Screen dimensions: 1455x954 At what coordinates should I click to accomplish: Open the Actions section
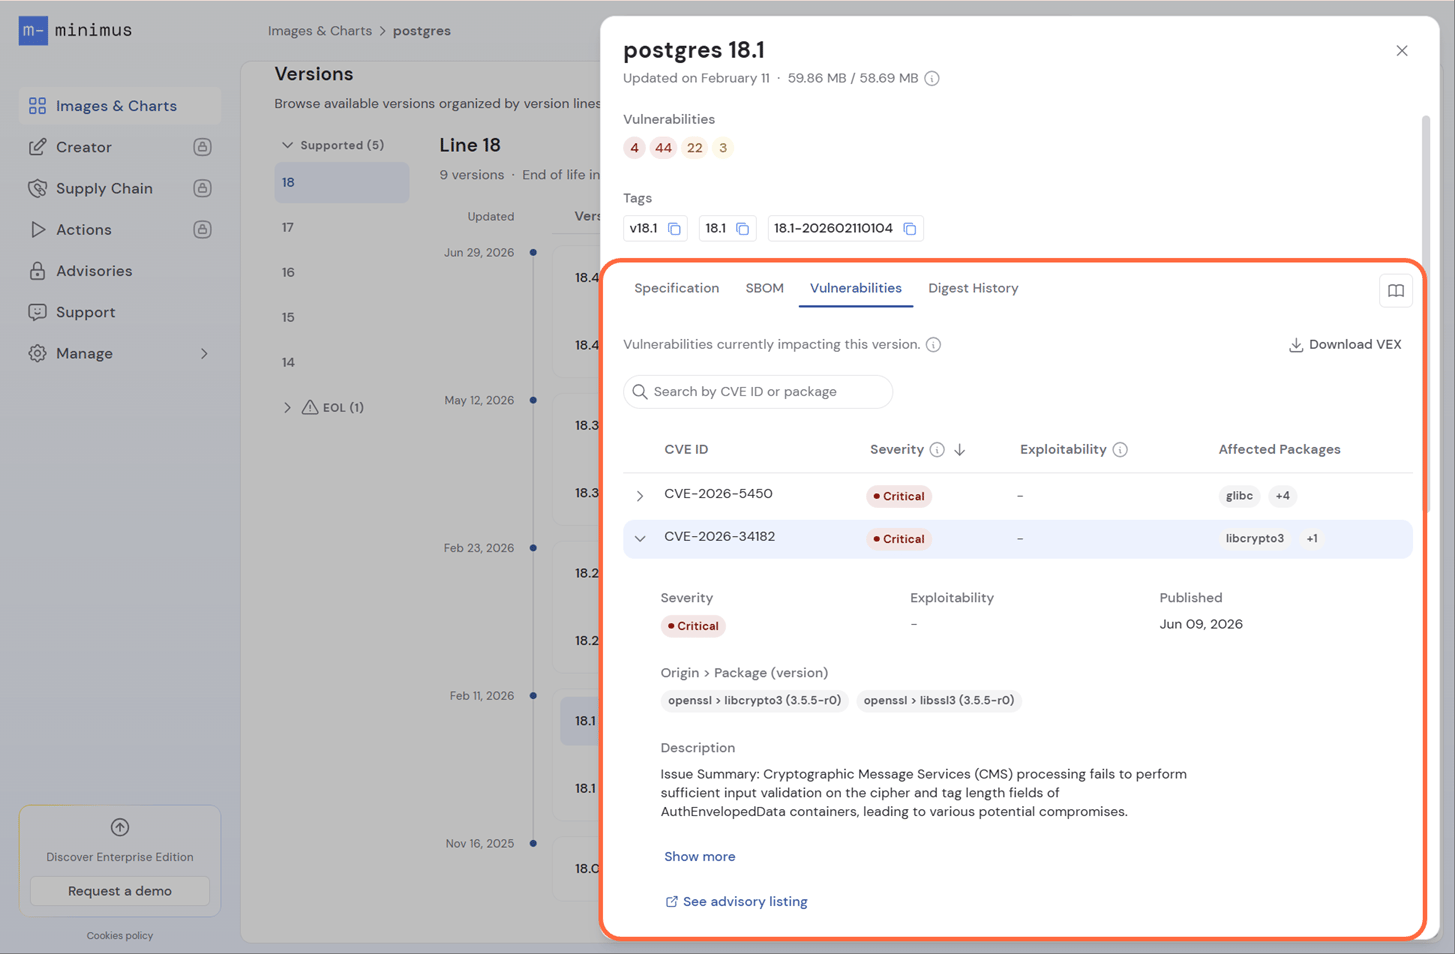84,230
